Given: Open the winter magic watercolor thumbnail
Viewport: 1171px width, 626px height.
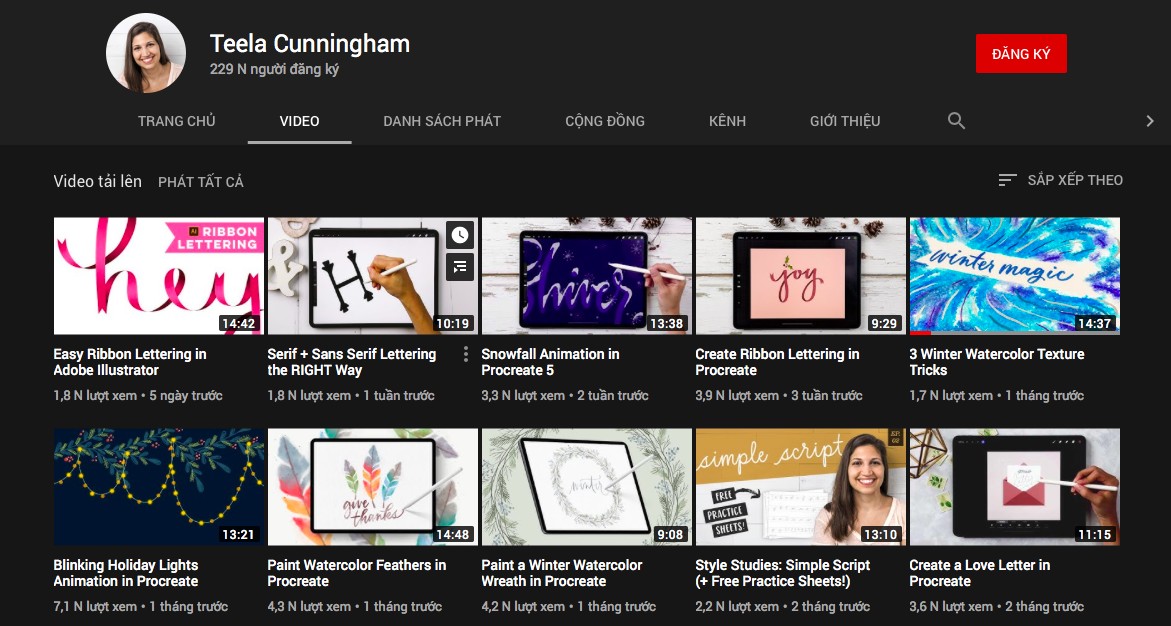Looking at the screenshot, I should coord(1015,276).
